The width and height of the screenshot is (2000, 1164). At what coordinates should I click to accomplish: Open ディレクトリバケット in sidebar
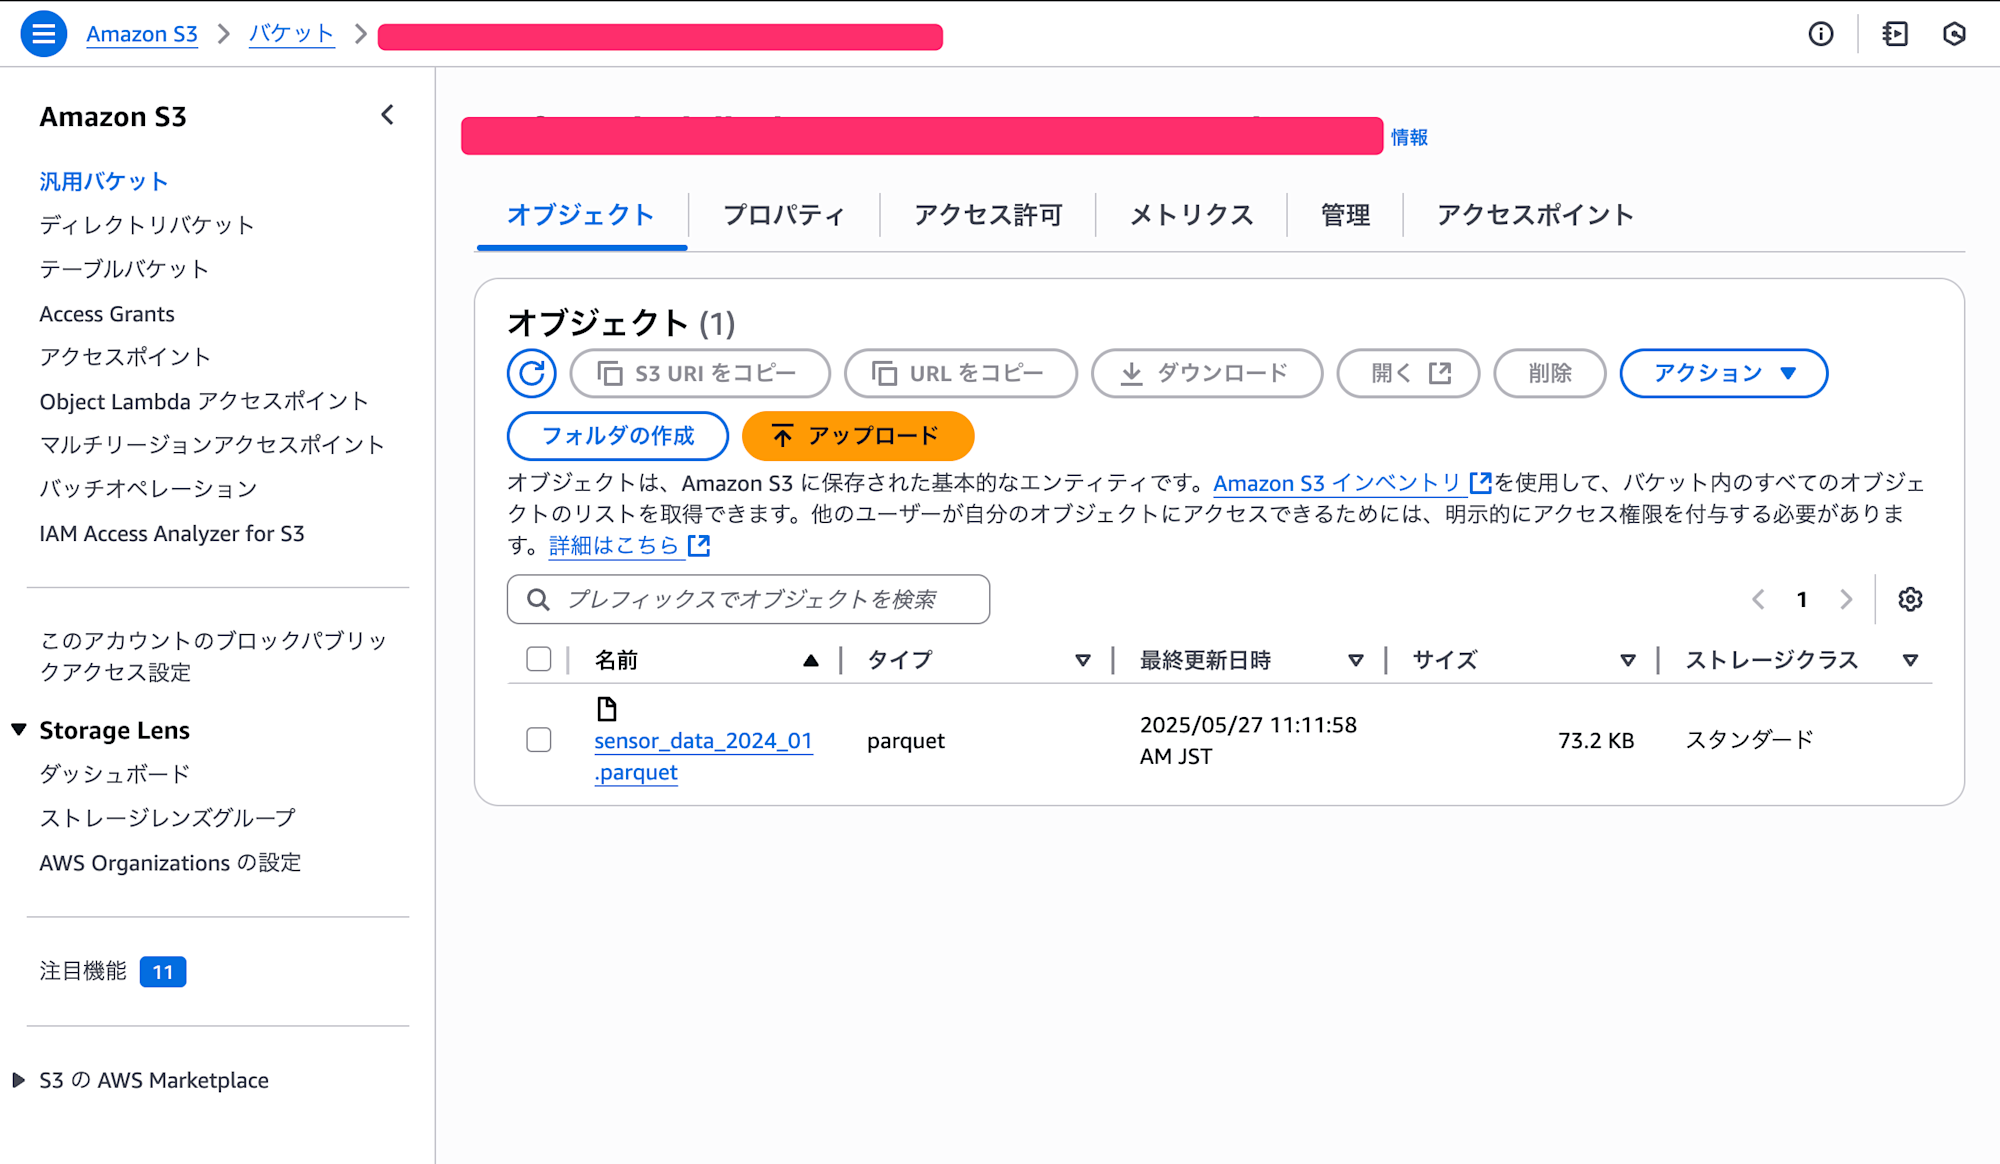(x=147, y=225)
